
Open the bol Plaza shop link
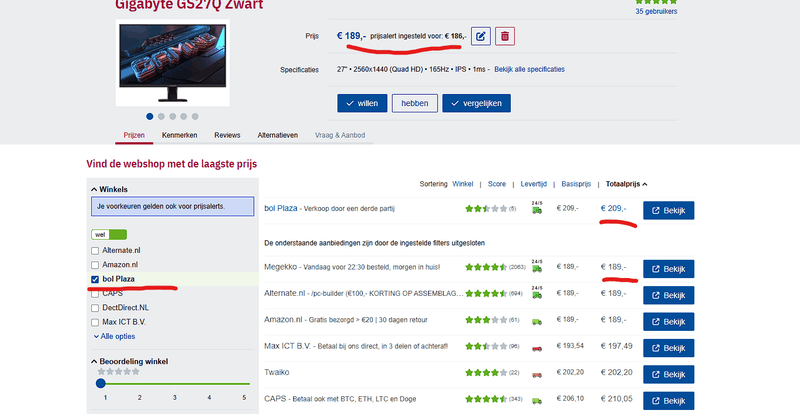coord(281,208)
